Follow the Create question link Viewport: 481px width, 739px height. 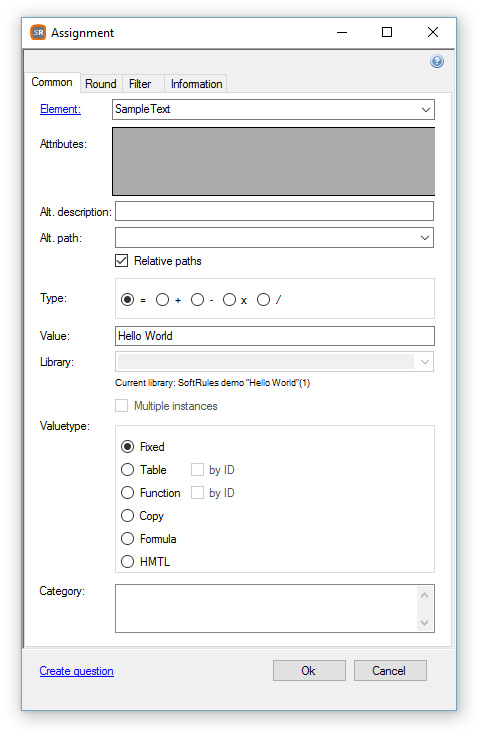pyautogui.click(x=76, y=671)
